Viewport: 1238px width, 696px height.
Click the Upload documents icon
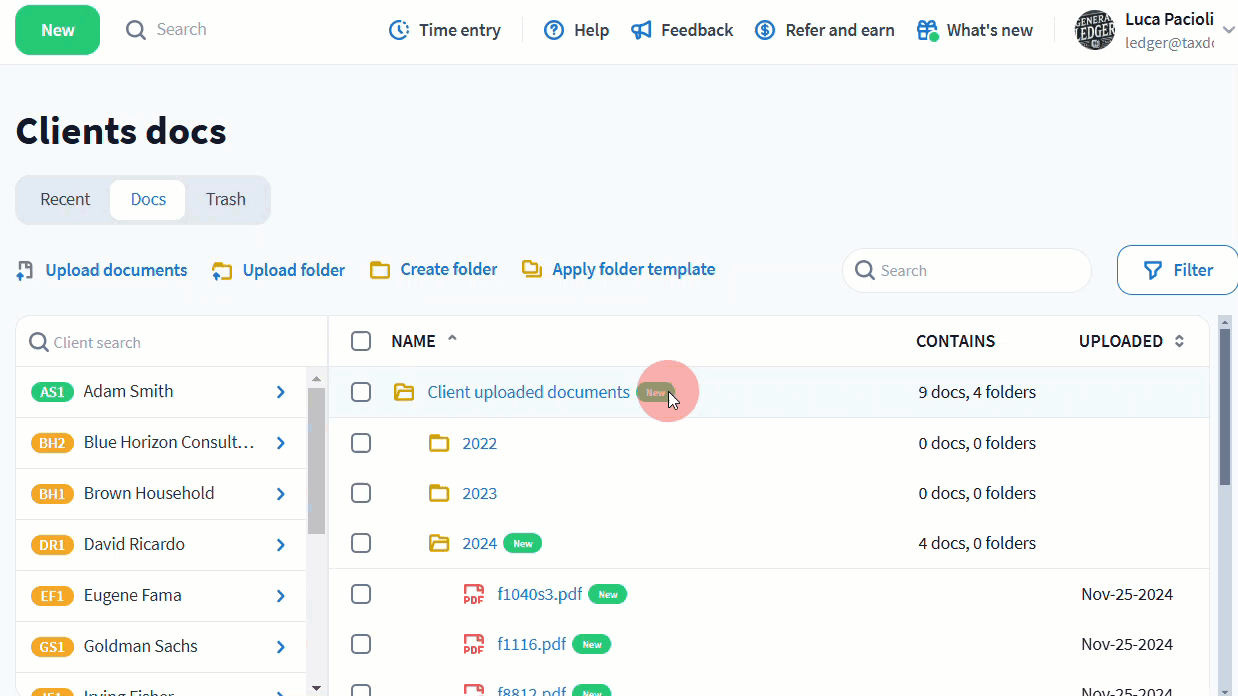tap(26, 270)
